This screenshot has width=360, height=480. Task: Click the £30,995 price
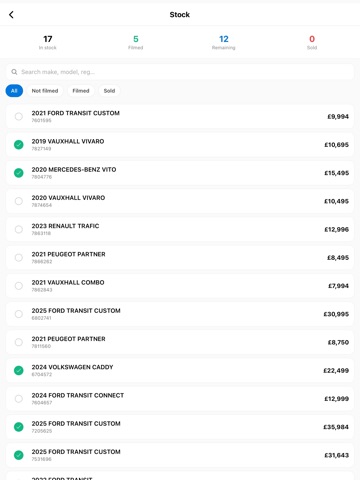click(x=336, y=314)
